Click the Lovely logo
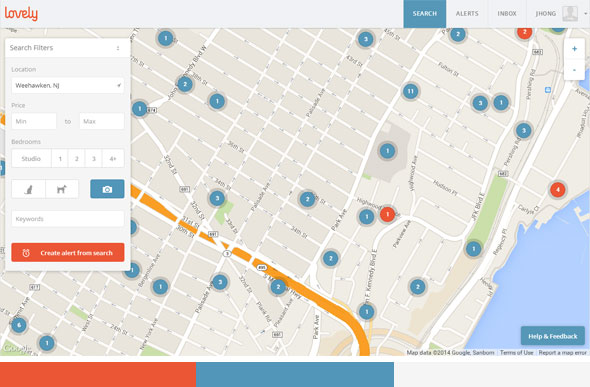The height and width of the screenshot is (387, 590). point(21,14)
